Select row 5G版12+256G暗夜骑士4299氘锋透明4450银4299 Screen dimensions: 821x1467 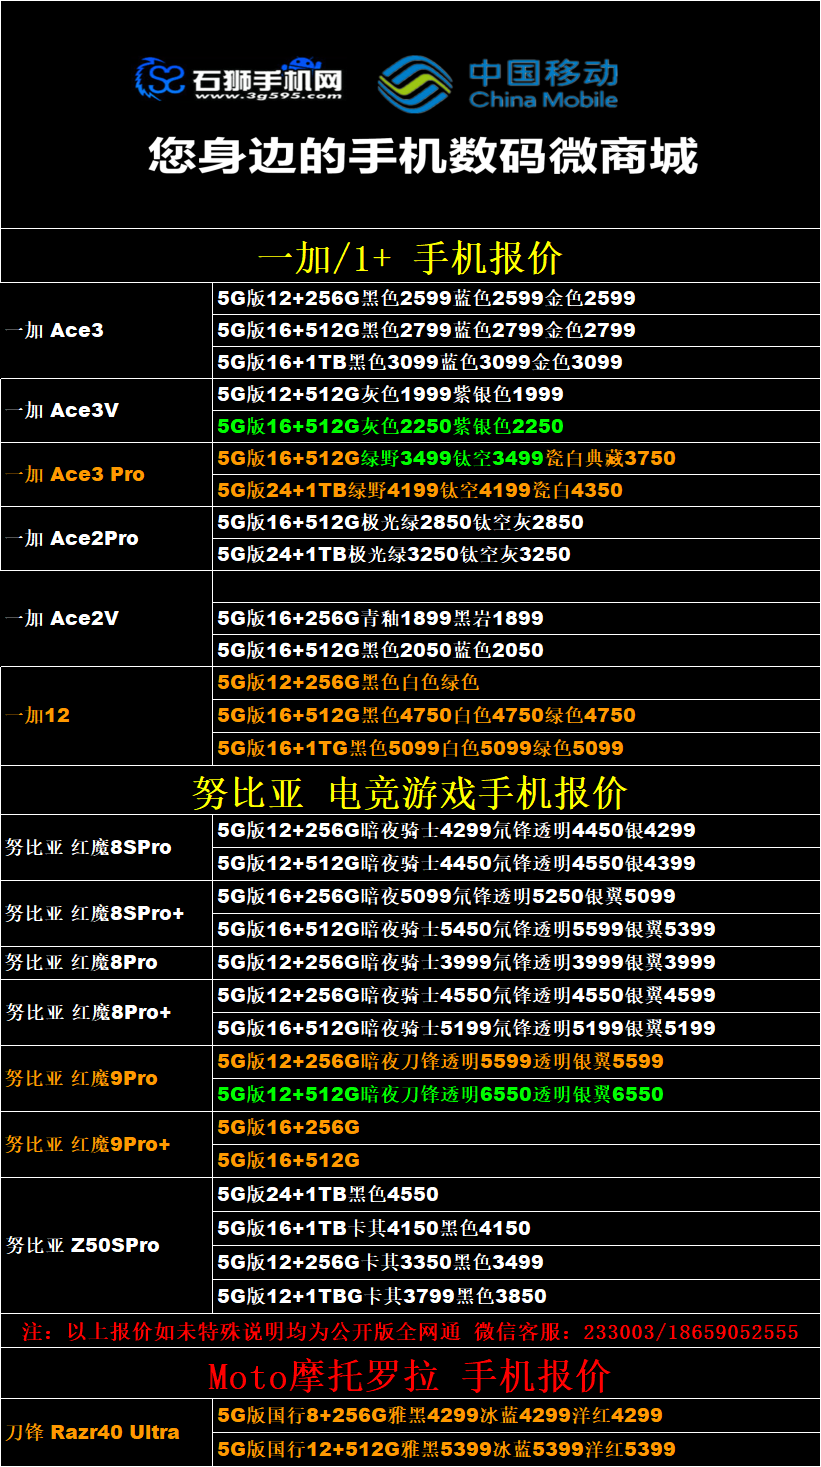click(516, 830)
